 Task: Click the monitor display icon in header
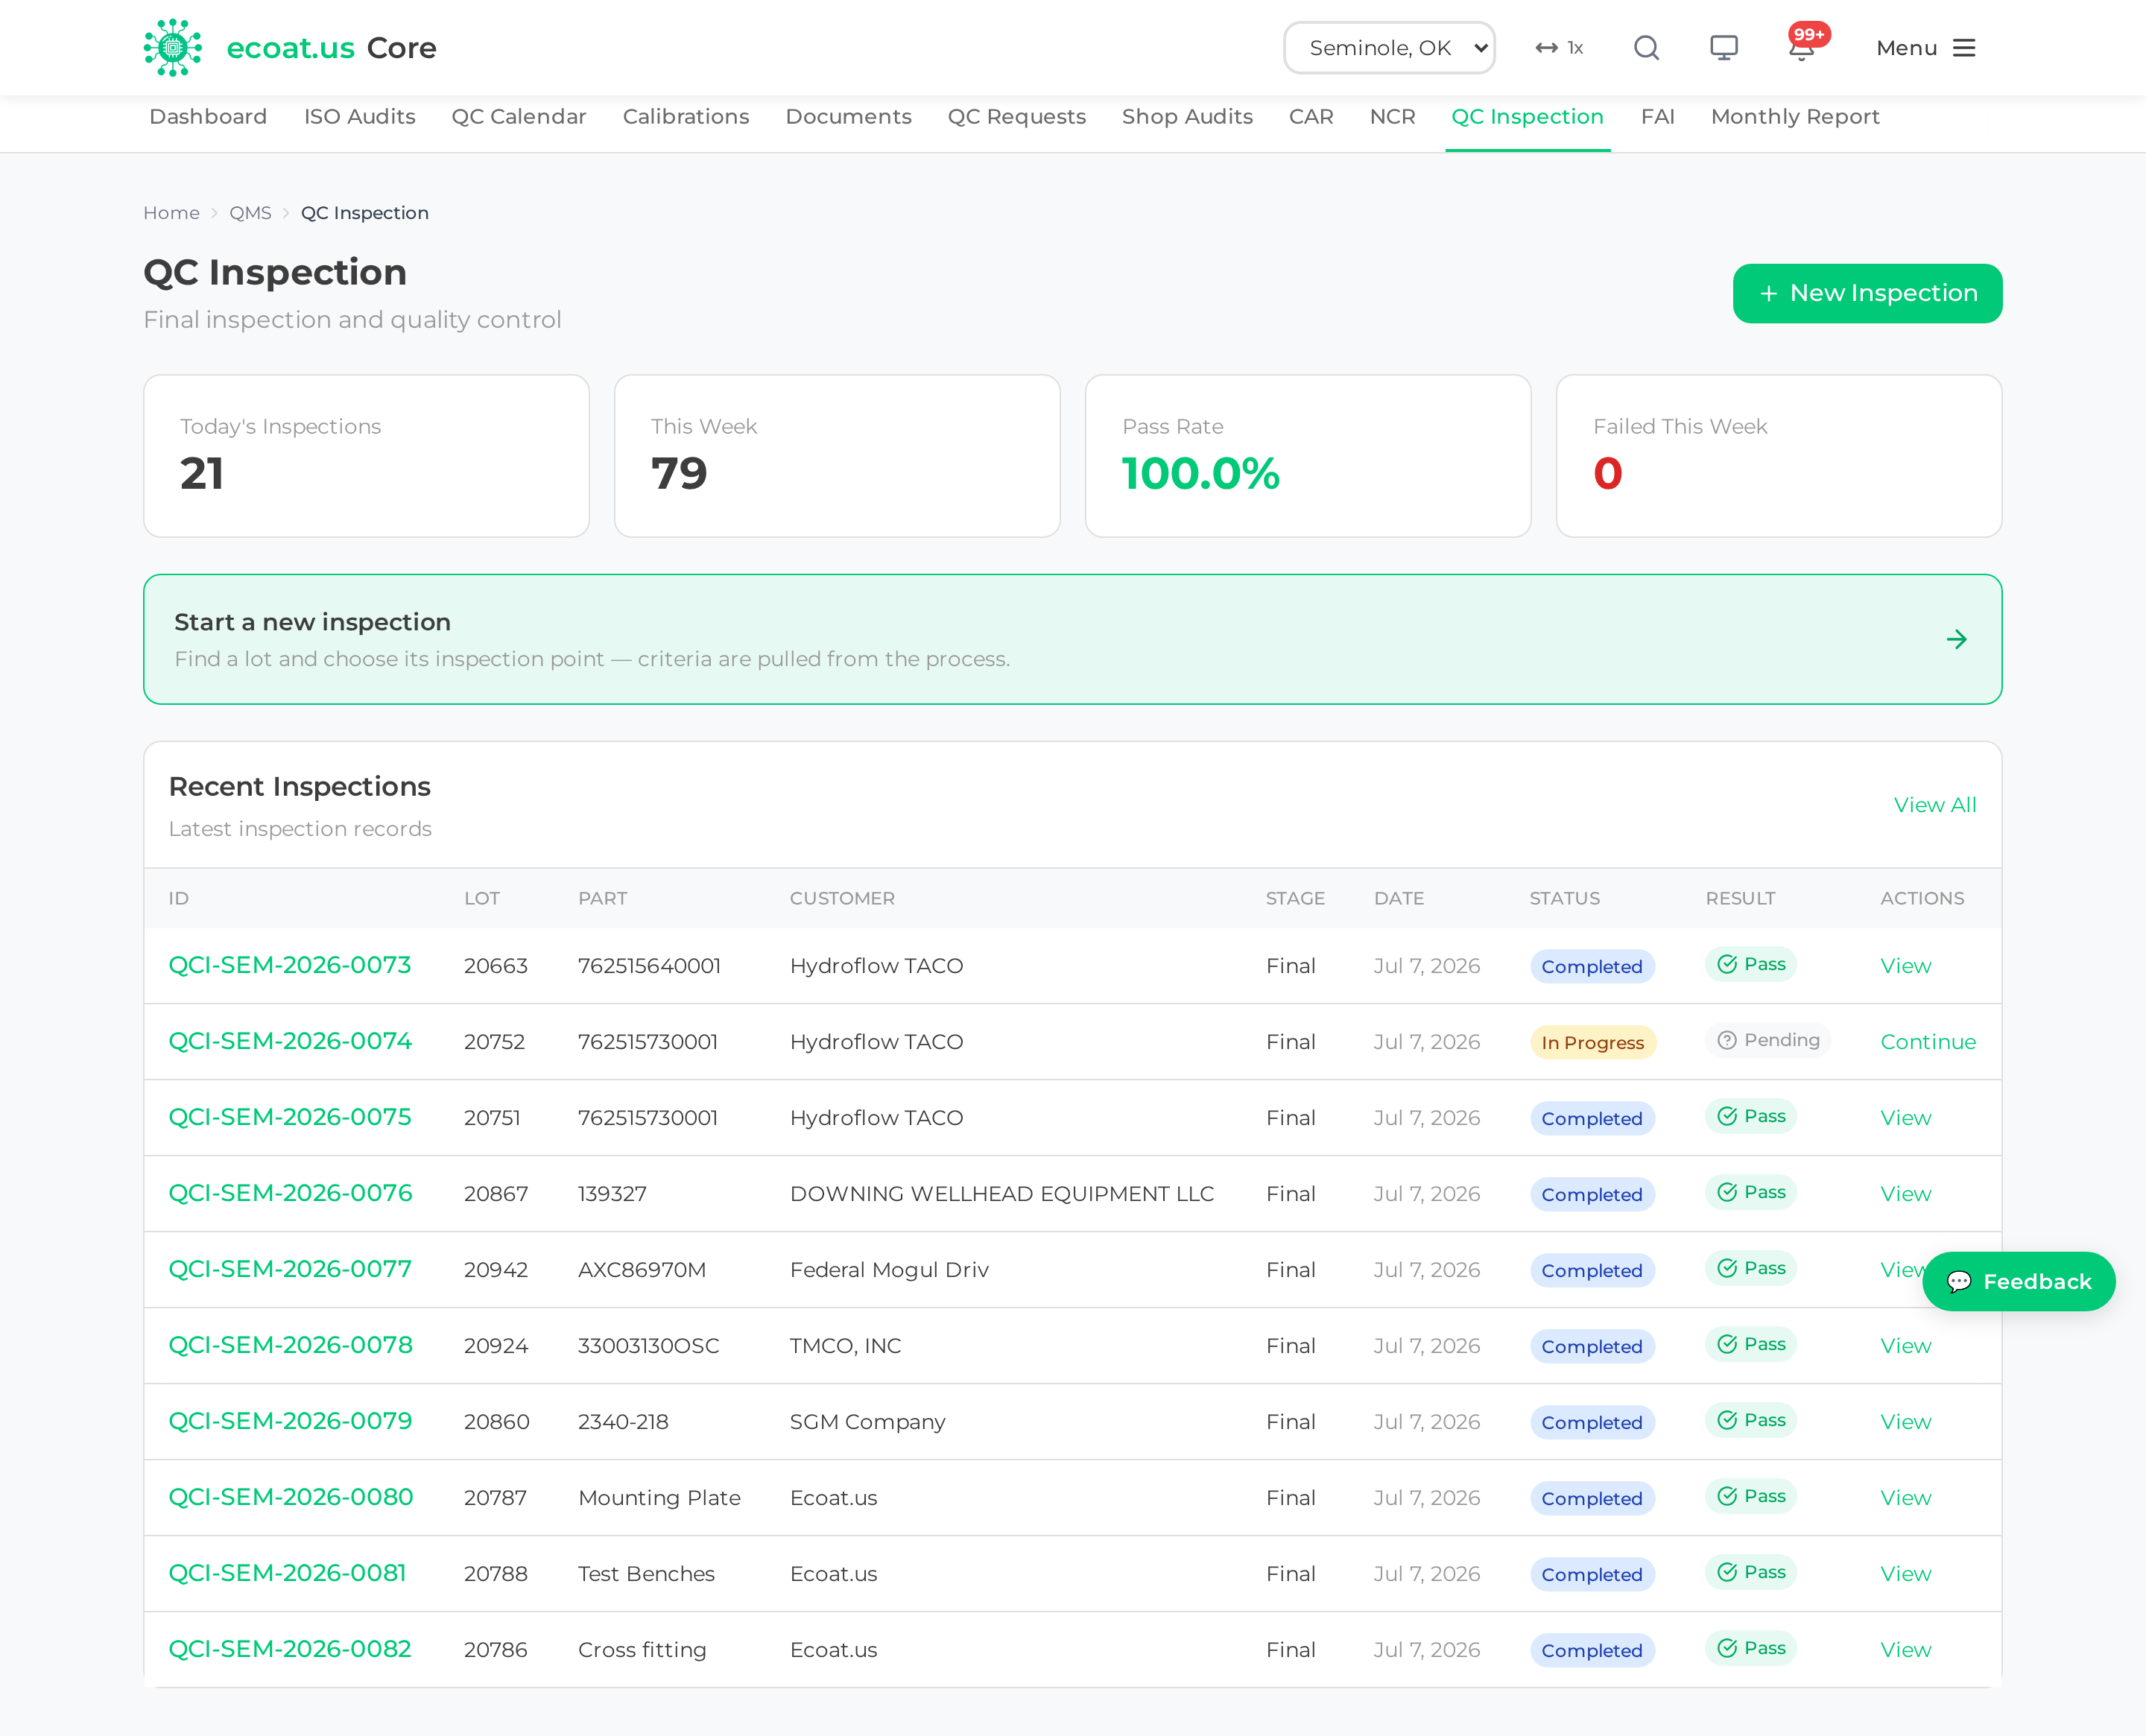[1723, 48]
